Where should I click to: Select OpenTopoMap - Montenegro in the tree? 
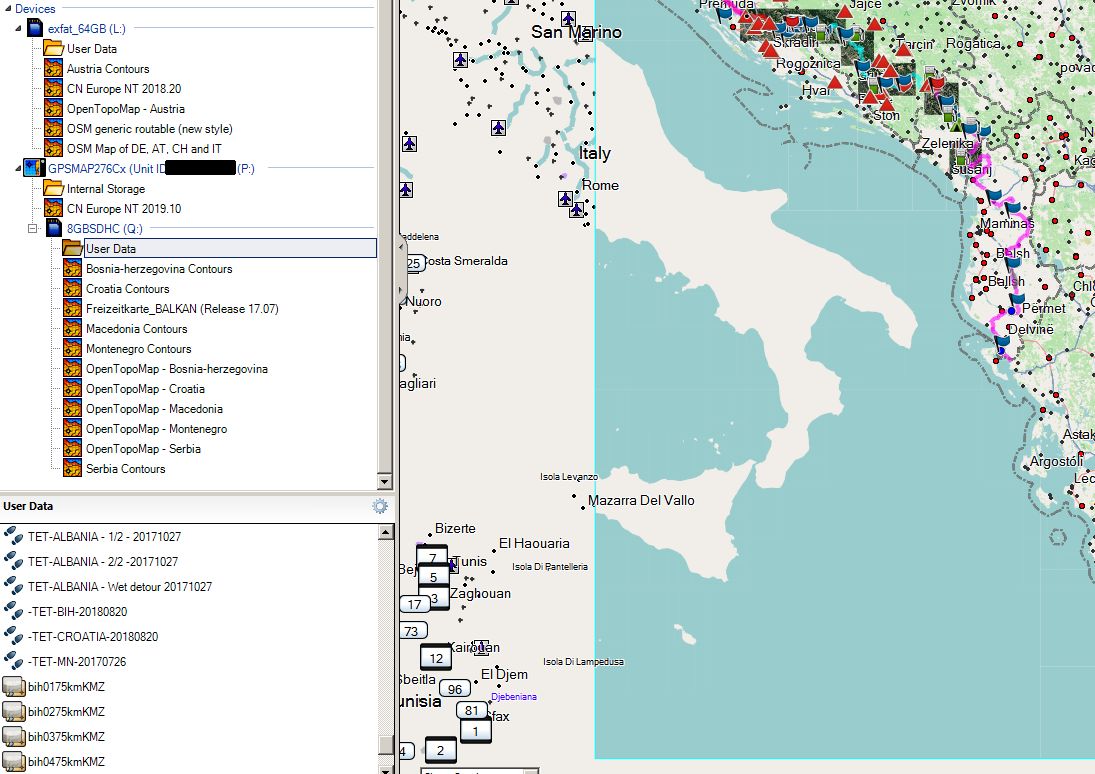point(156,429)
